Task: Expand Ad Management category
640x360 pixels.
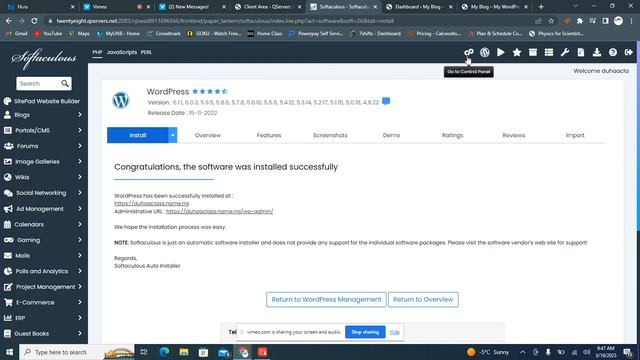Action: (43, 209)
